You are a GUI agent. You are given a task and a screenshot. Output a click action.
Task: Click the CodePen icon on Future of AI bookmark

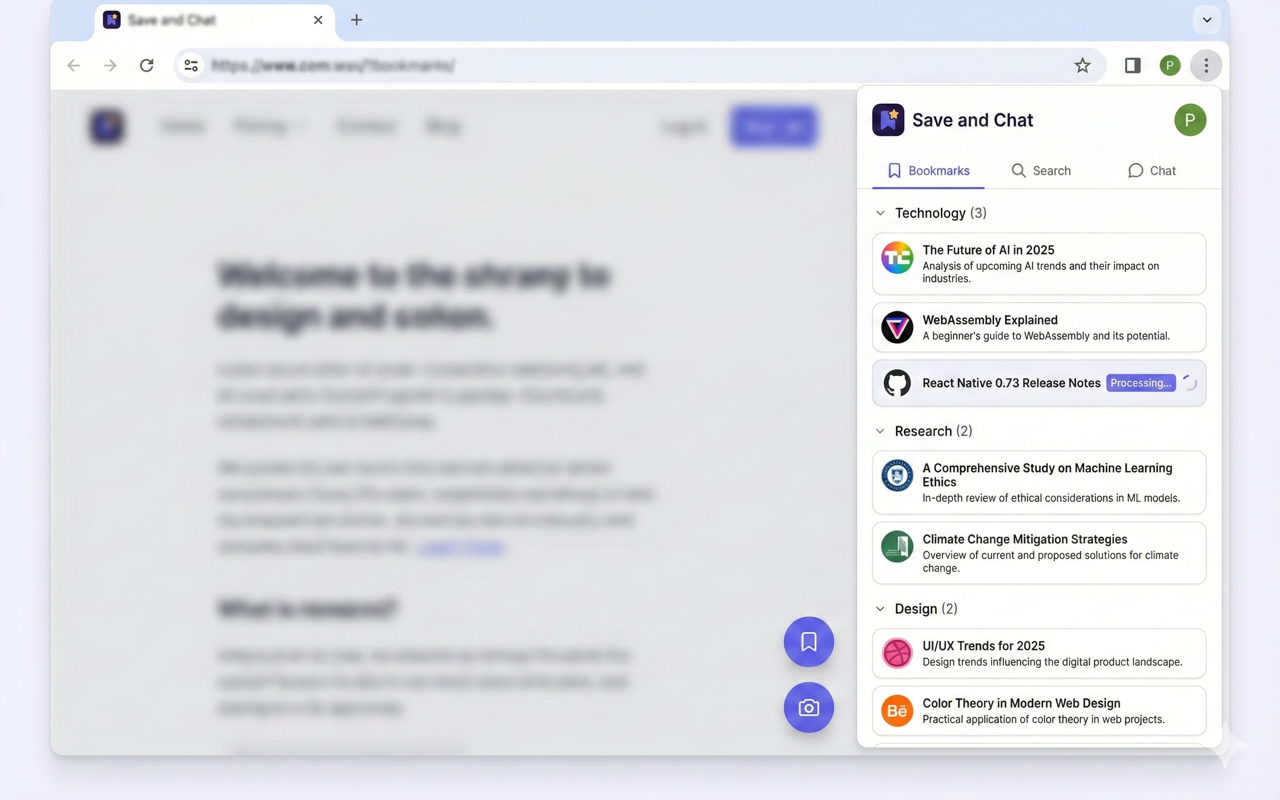pyautogui.click(x=896, y=258)
